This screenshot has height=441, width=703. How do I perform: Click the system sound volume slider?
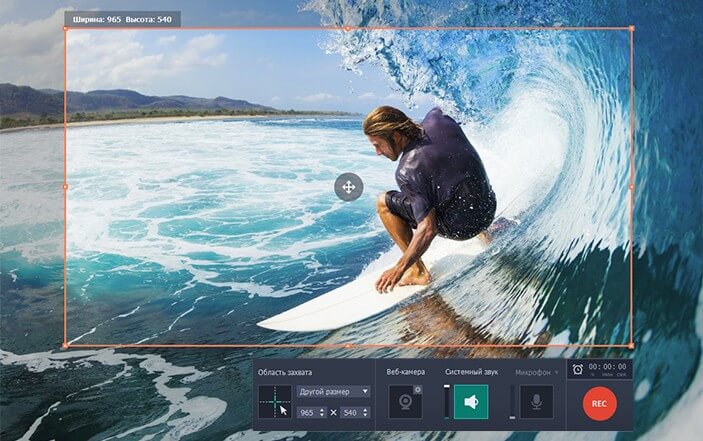pos(447,402)
